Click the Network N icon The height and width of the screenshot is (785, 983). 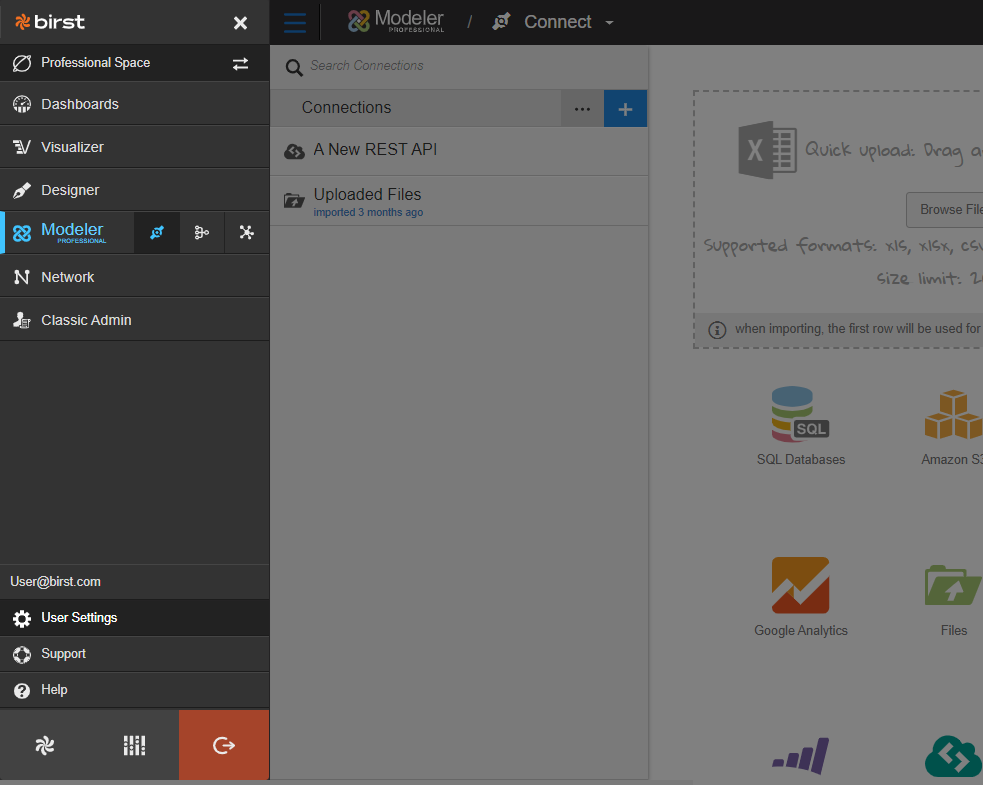tap(22, 277)
